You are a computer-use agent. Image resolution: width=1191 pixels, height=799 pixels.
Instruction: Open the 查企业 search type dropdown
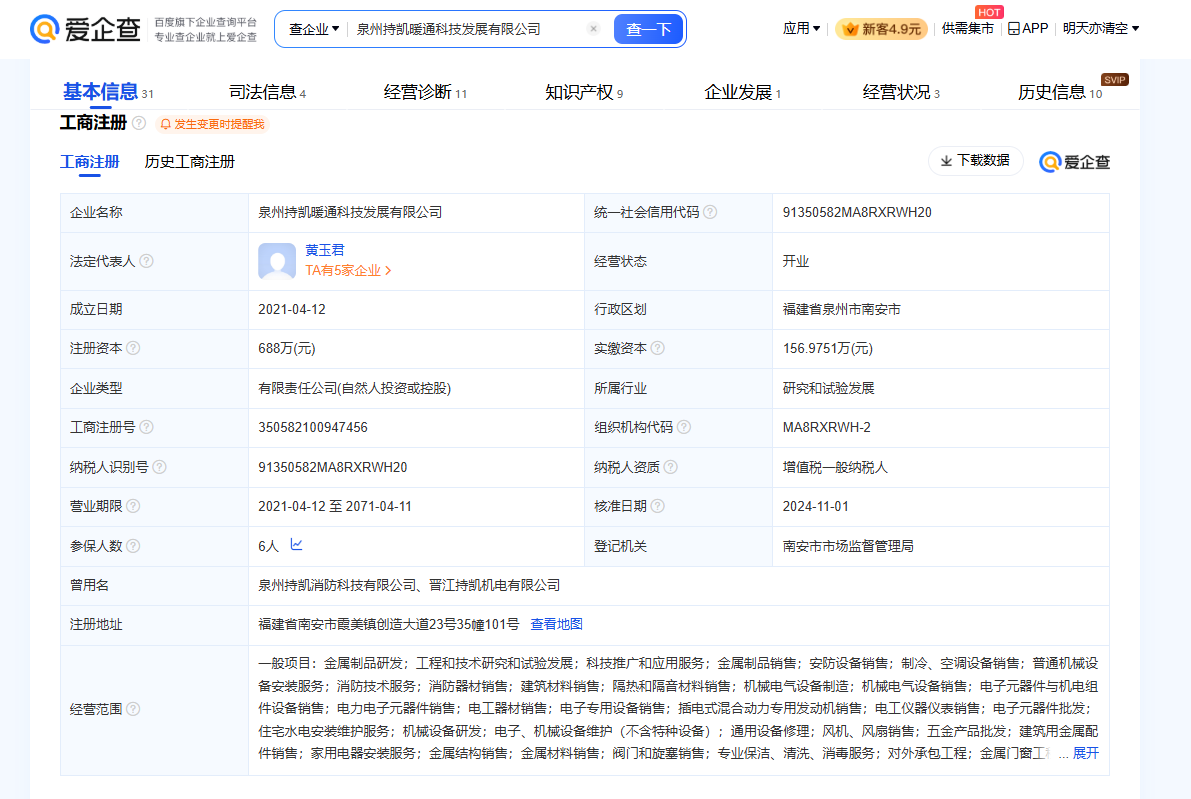tap(313, 29)
